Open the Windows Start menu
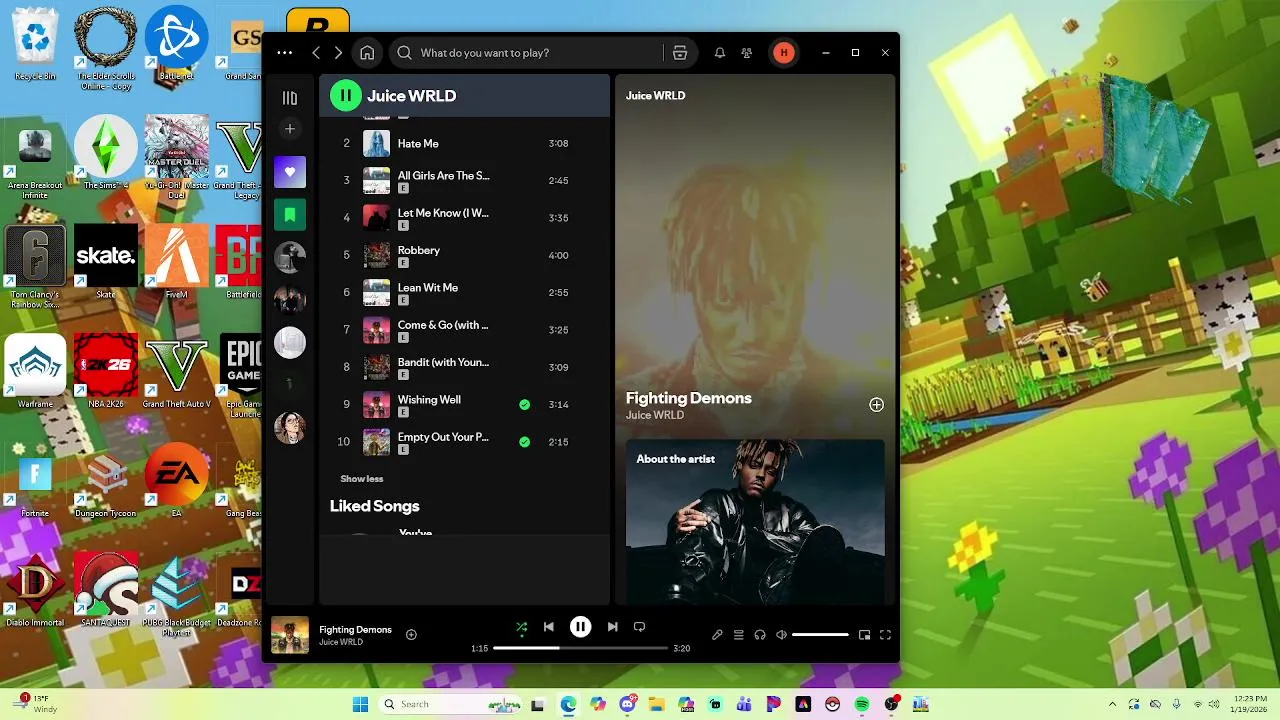 (360, 705)
